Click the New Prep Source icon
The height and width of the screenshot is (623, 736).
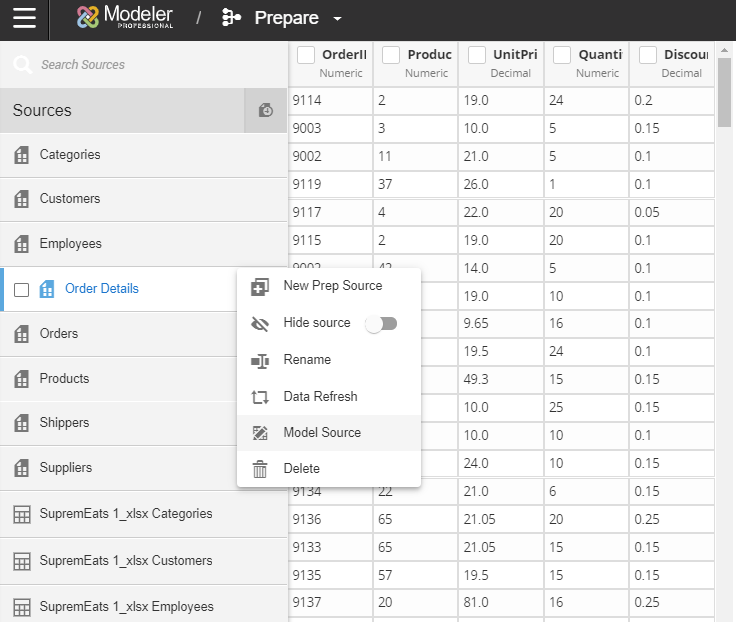pyautogui.click(x=260, y=286)
